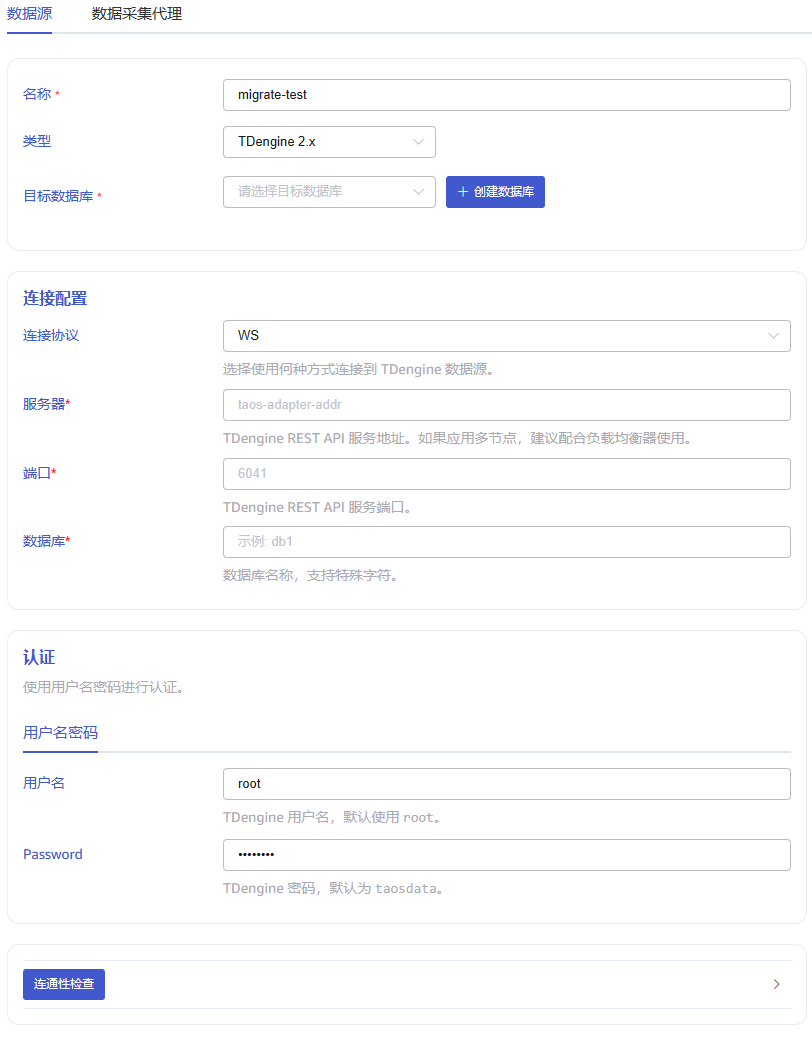Click the plus icon on 创建数据库
This screenshot has height=1044, width=812.
[x=463, y=192]
